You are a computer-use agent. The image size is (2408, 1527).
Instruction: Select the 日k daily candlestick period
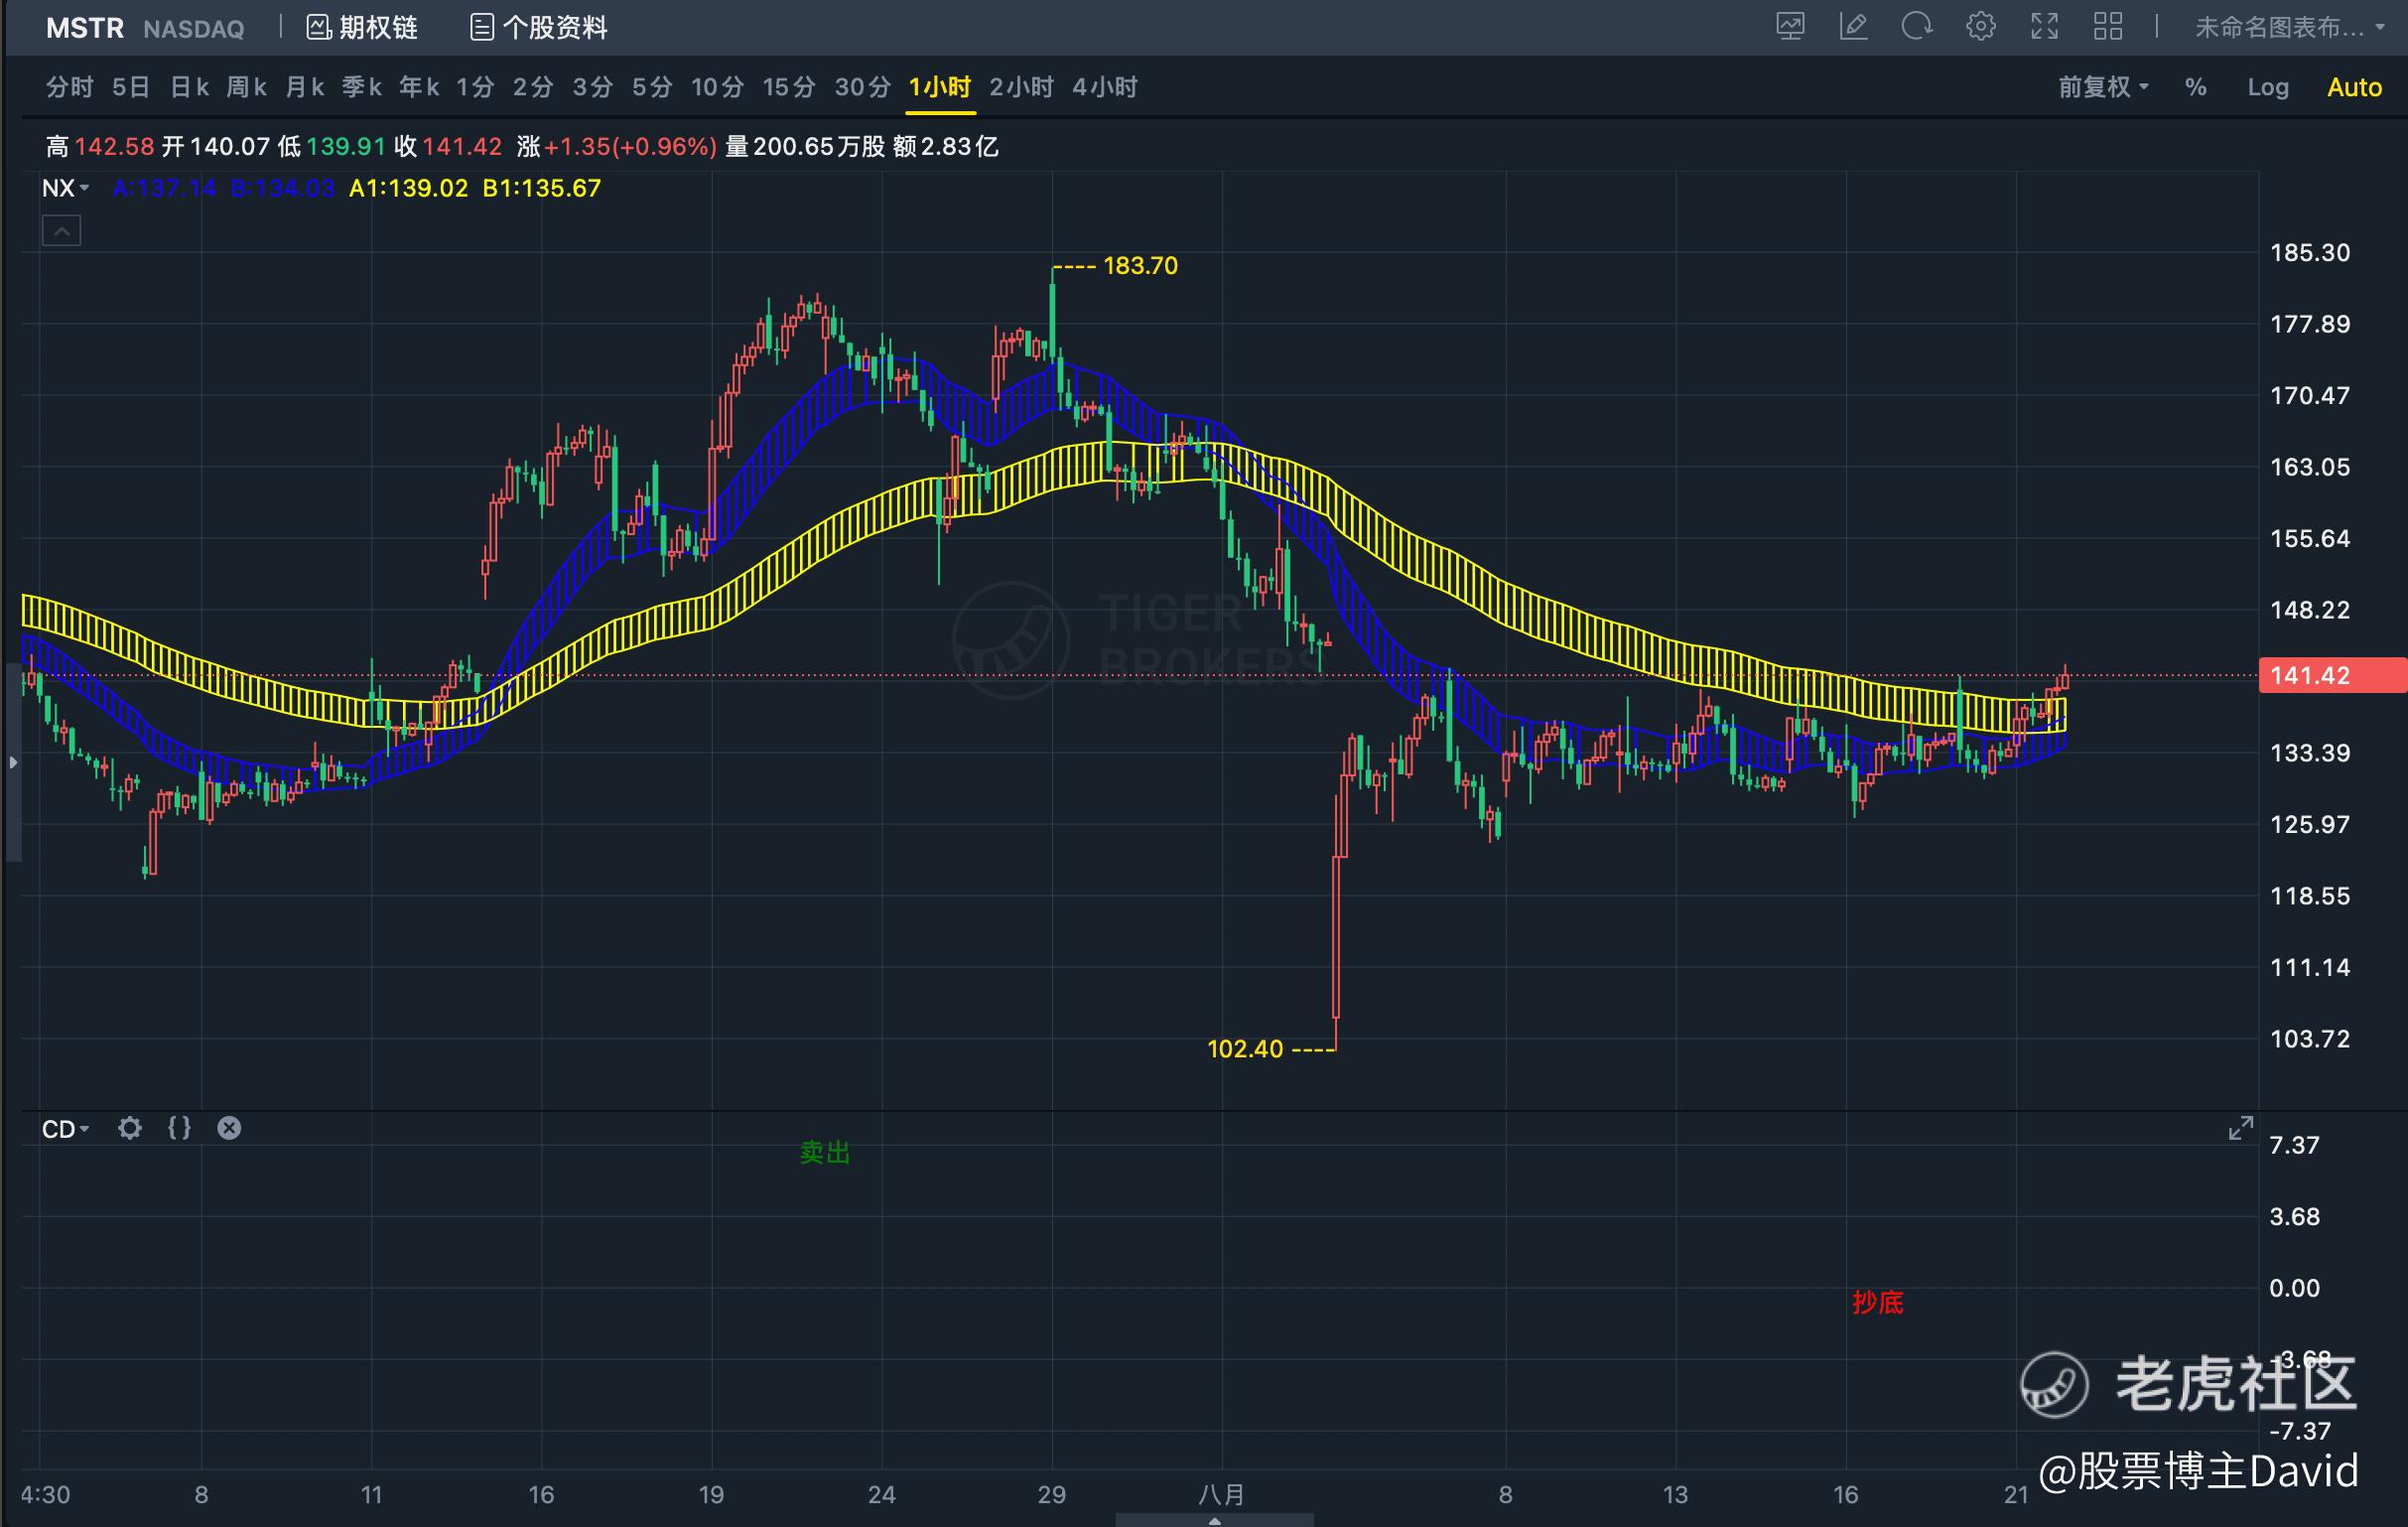189,87
